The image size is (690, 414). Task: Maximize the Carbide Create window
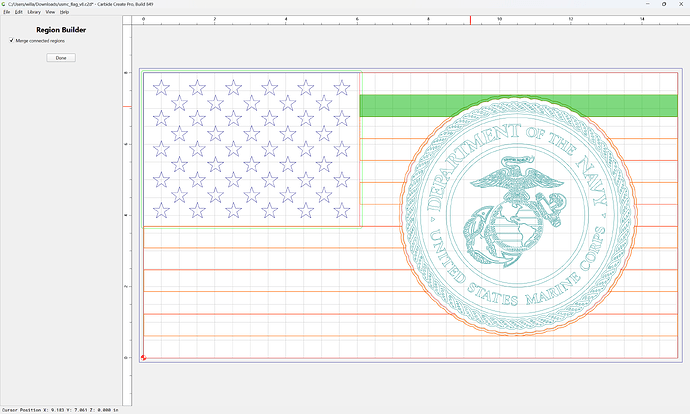pos(664,4)
